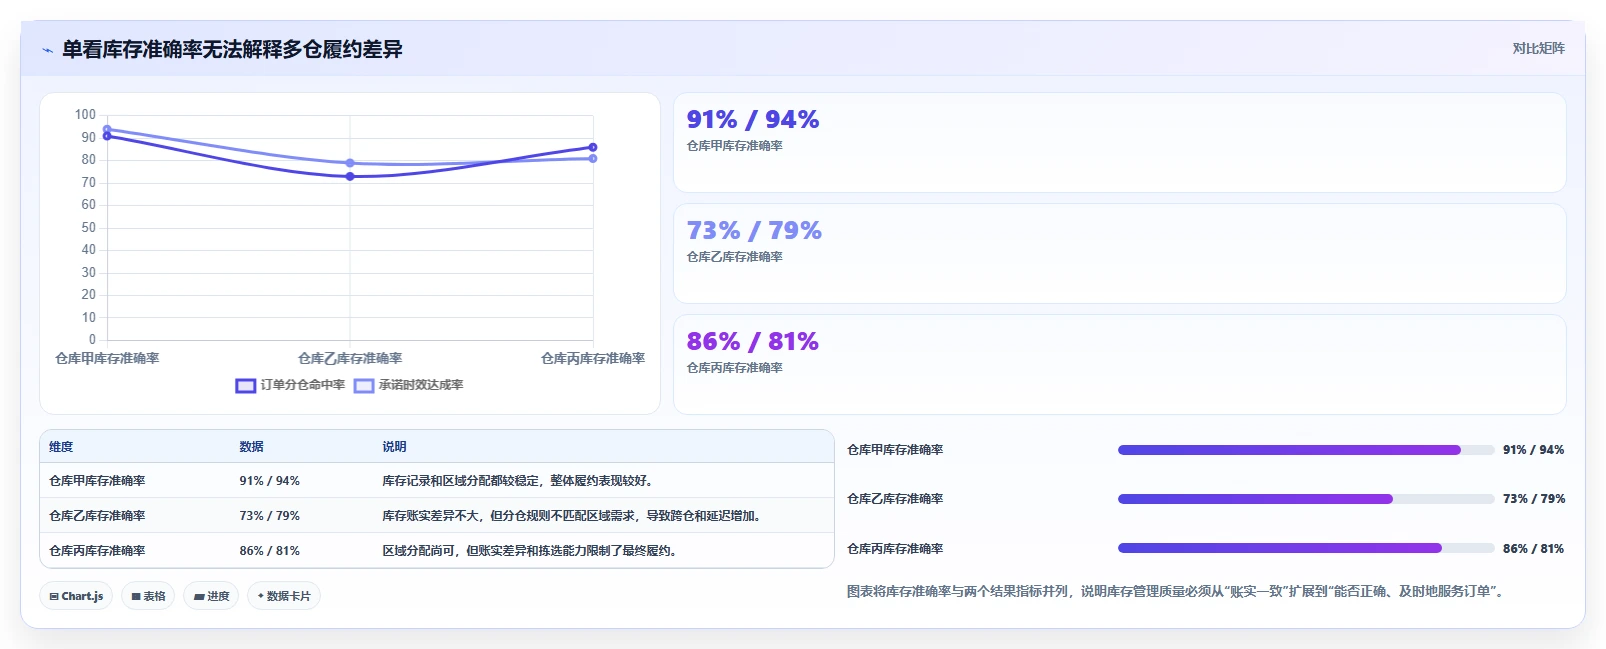Click the 仓库甲库存准确率 table row label
The height and width of the screenshot is (649, 1606).
(97, 481)
